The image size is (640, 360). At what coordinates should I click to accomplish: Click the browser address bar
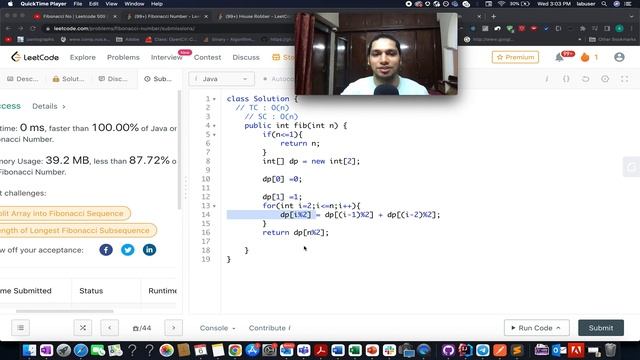168,29
